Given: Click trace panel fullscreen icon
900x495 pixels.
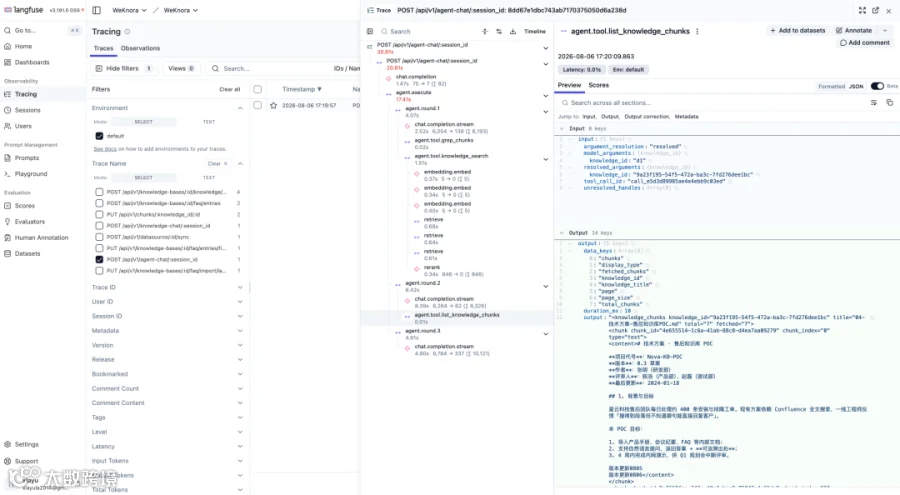Looking at the screenshot, I should click(x=862, y=10).
